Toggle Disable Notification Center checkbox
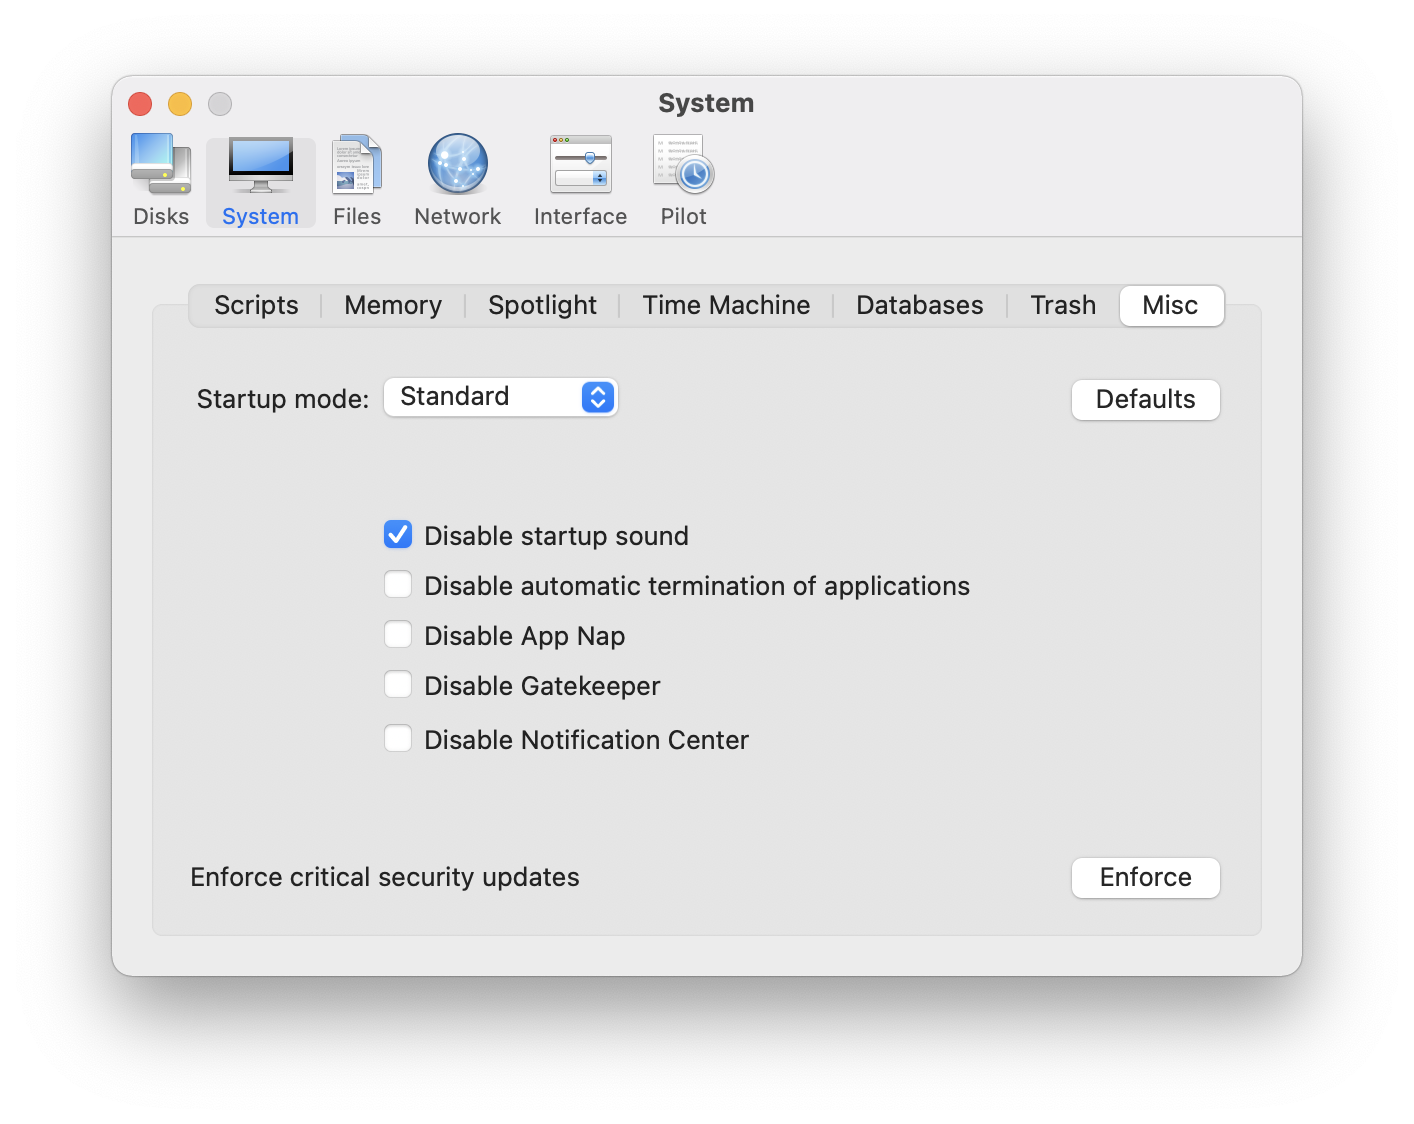 pos(398,739)
